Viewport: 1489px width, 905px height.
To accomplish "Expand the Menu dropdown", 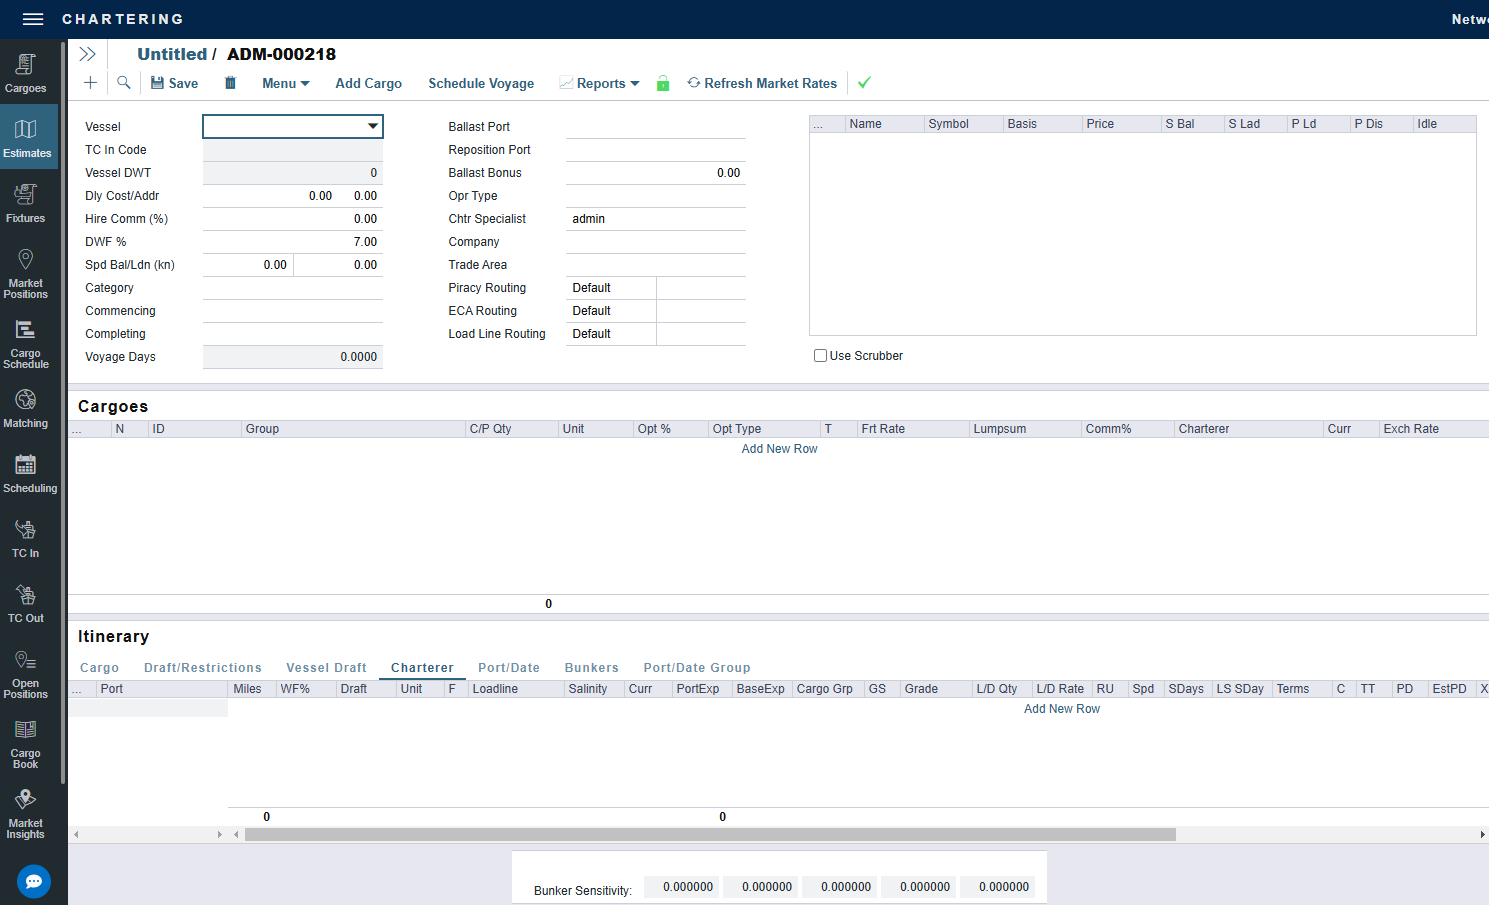I will point(285,84).
